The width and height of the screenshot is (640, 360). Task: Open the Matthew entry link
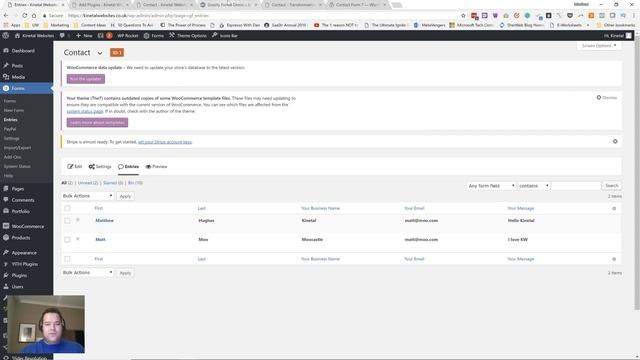coord(104,220)
